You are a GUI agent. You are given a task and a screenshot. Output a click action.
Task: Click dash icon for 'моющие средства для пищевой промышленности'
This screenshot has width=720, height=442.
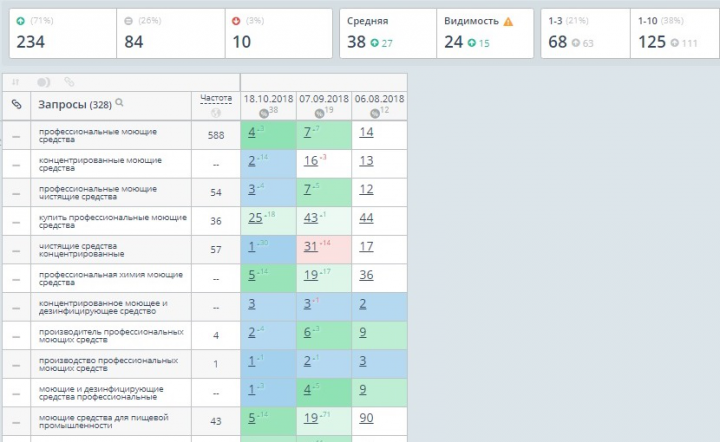point(16,422)
